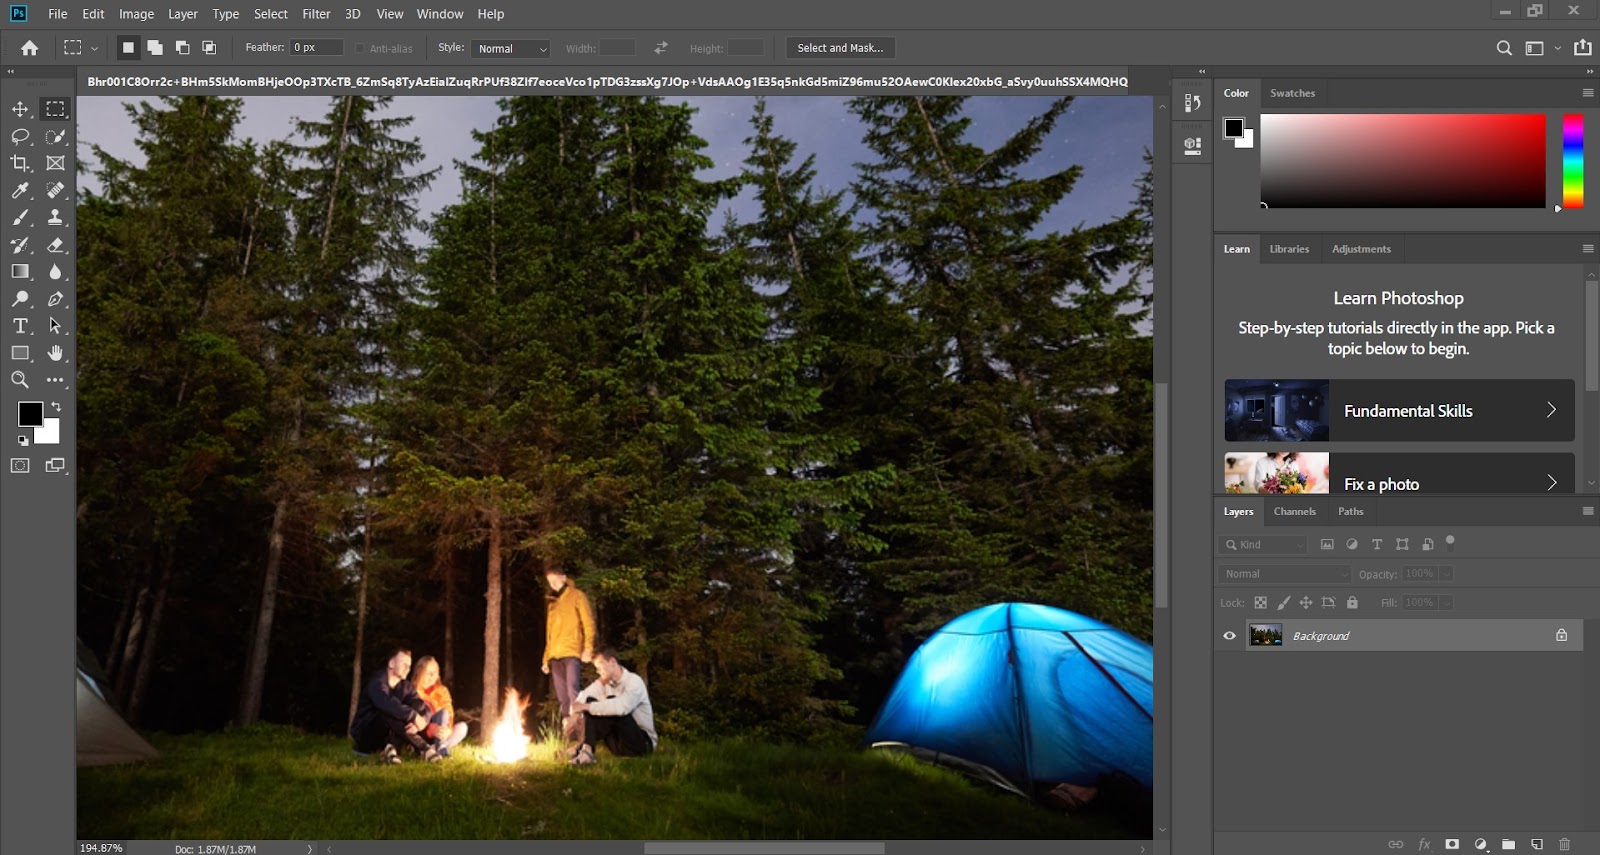
Task: Select the Move tool
Action: (20, 109)
